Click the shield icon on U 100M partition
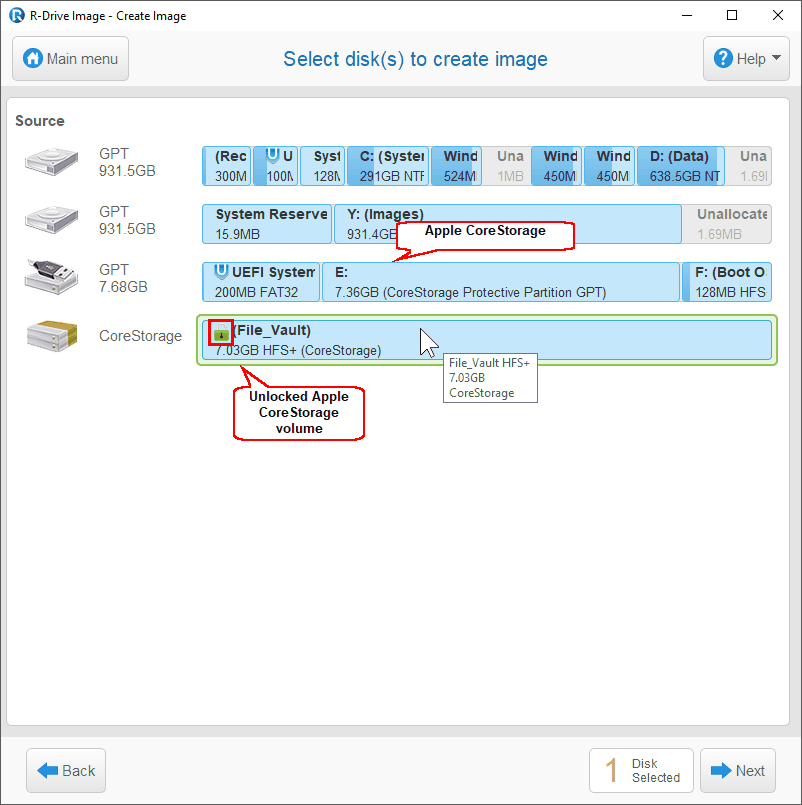Viewport: 802px width, 805px height. point(272,155)
